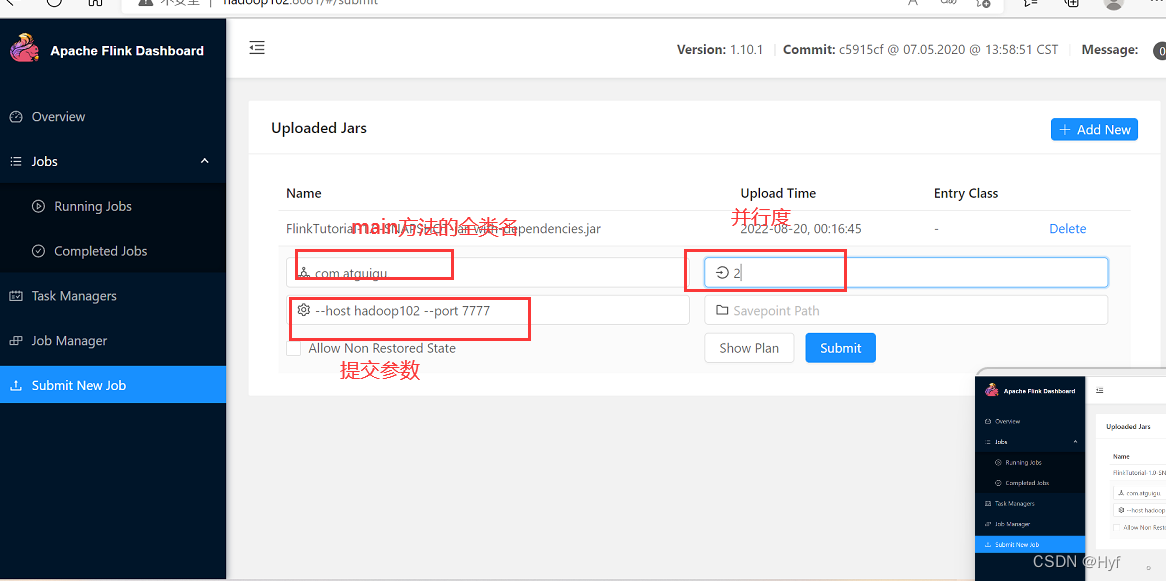Click the Version 1.10.1 text

click(x=720, y=50)
